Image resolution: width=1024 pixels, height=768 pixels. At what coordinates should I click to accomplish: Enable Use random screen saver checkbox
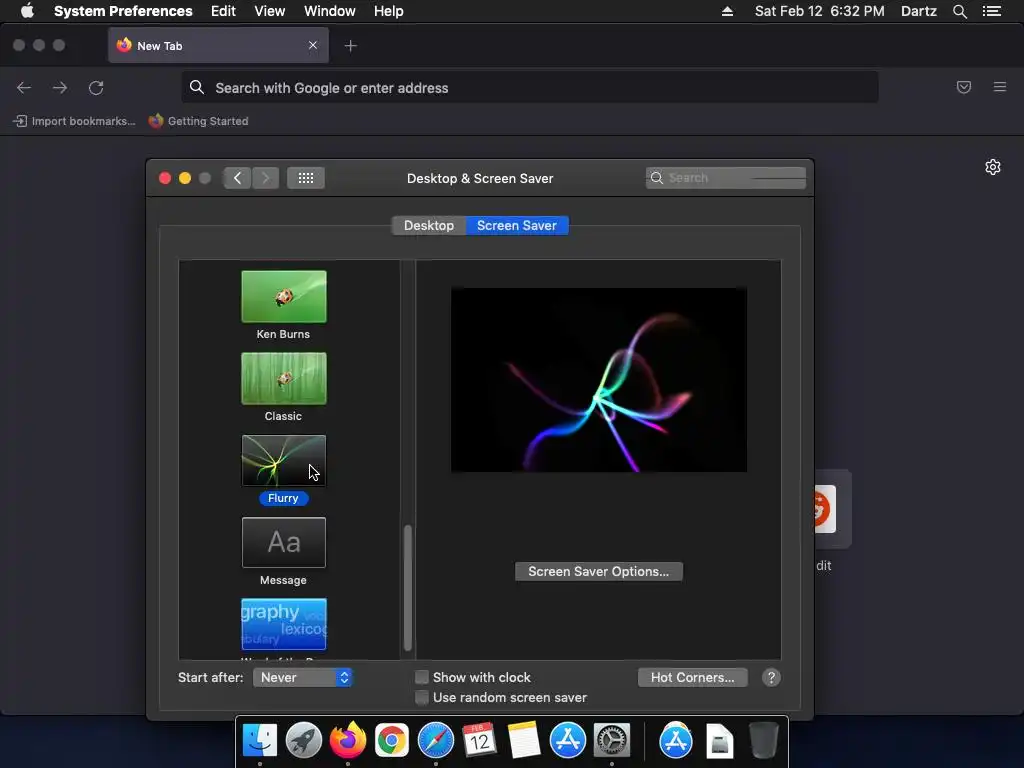point(422,697)
